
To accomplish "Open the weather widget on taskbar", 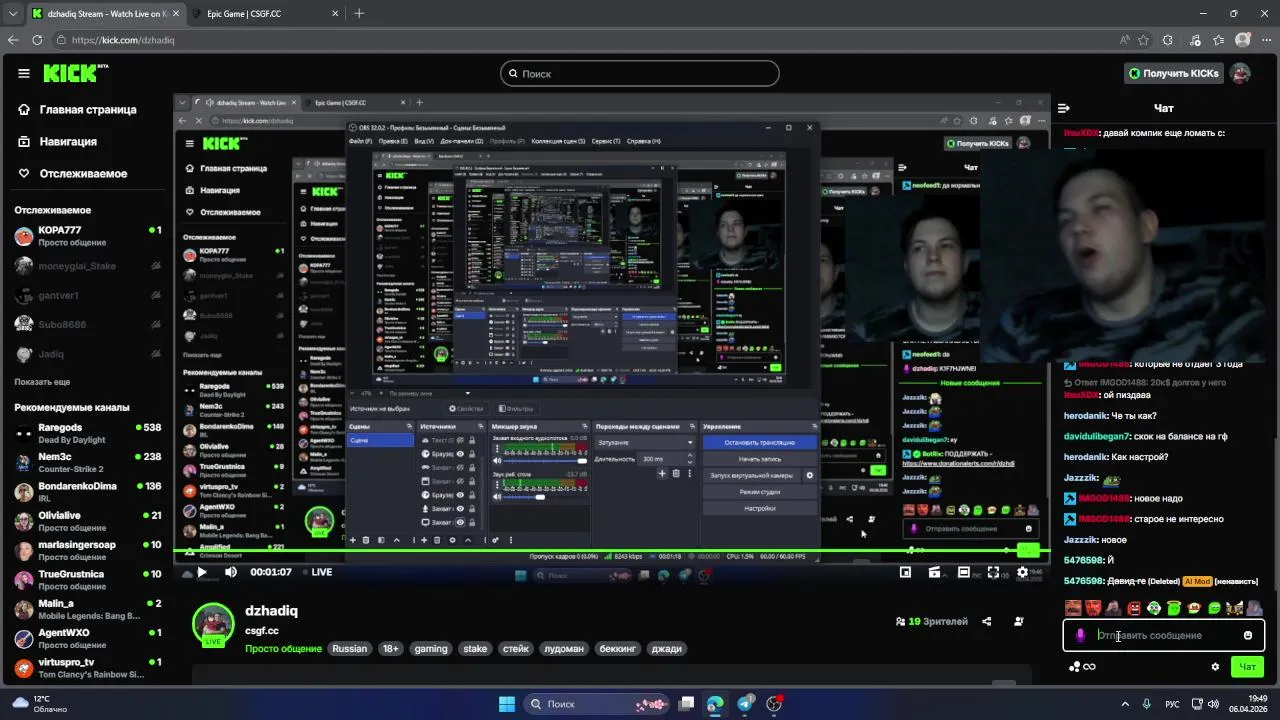I will tap(40, 703).
